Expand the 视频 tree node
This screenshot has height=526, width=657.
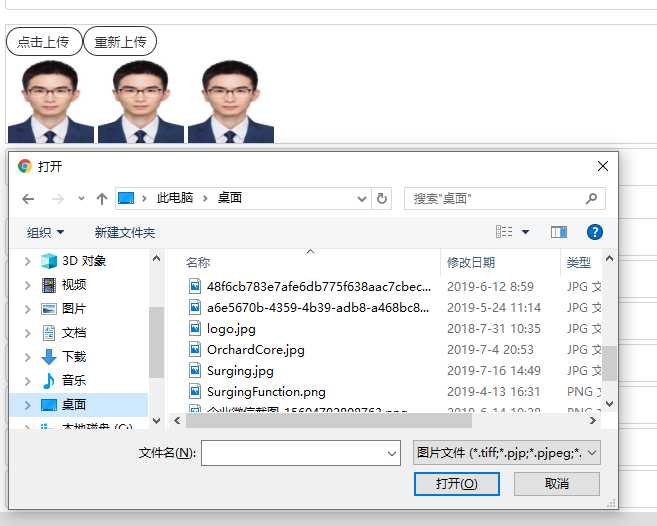click(x=28, y=285)
